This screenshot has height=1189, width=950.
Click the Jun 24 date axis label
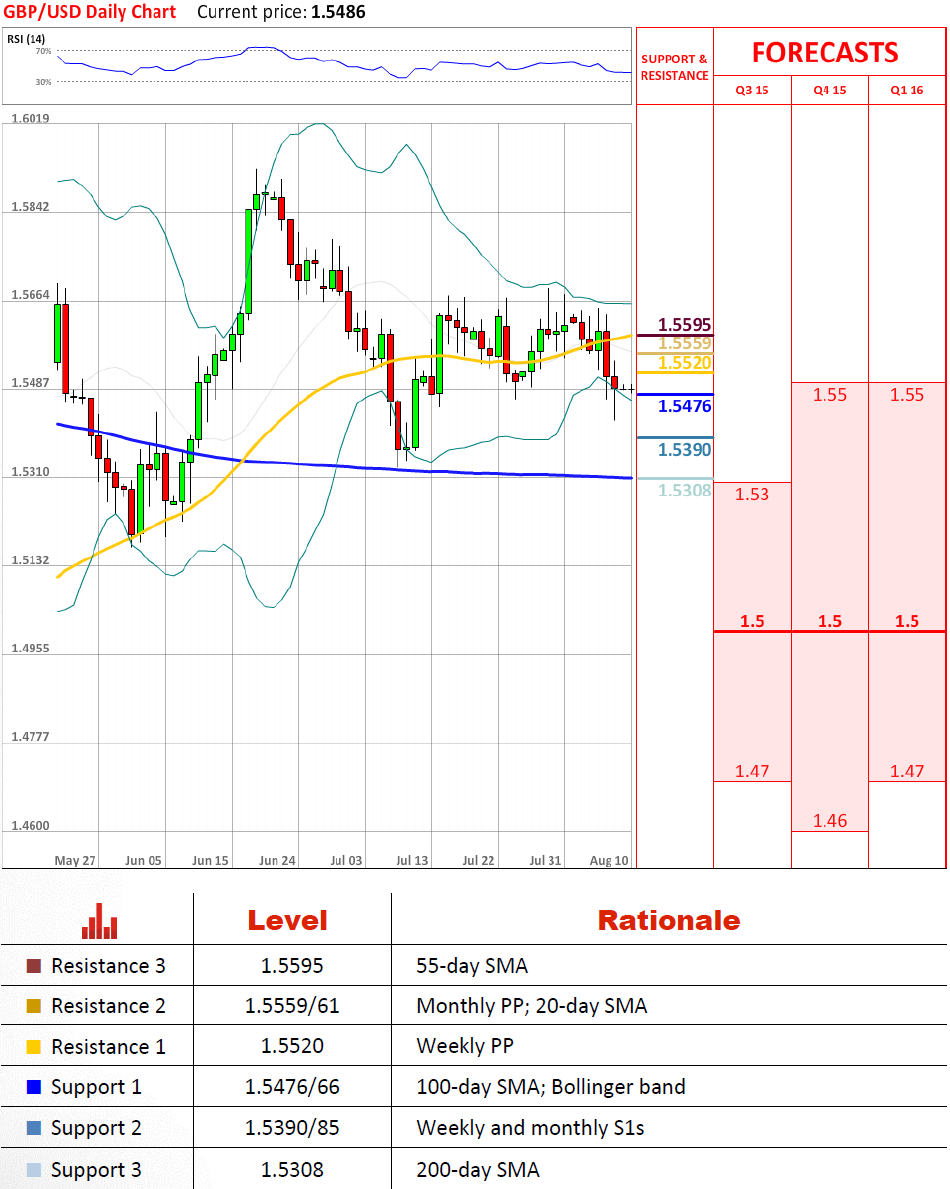[277, 861]
